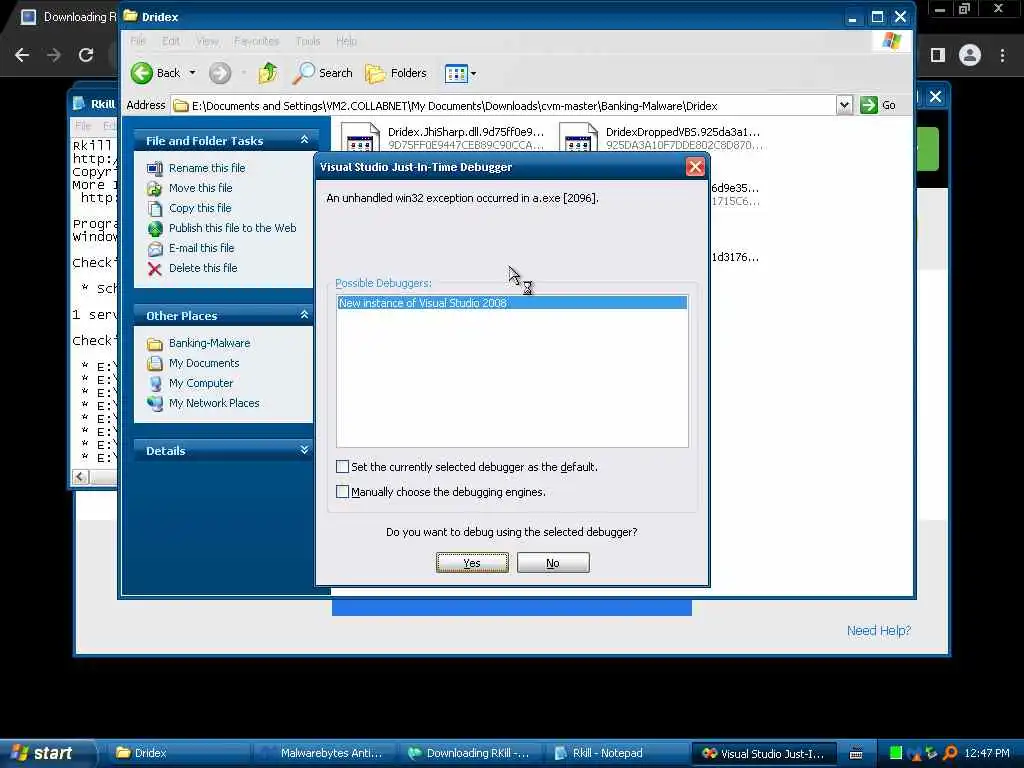The height and width of the screenshot is (768, 1024).
Task: Click Yes to debug with selected debugger
Action: pyautogui.click(x=472, y=563)
